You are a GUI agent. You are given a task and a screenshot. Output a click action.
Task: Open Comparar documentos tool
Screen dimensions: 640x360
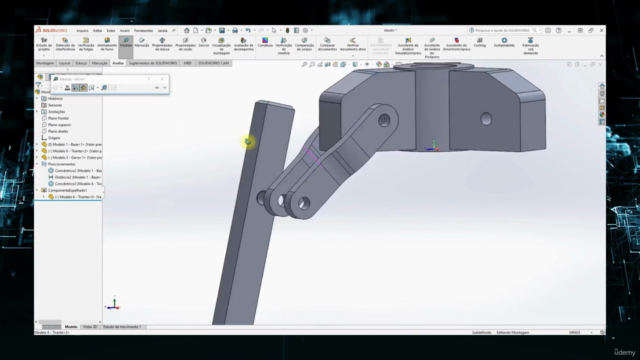click(327, 45)
